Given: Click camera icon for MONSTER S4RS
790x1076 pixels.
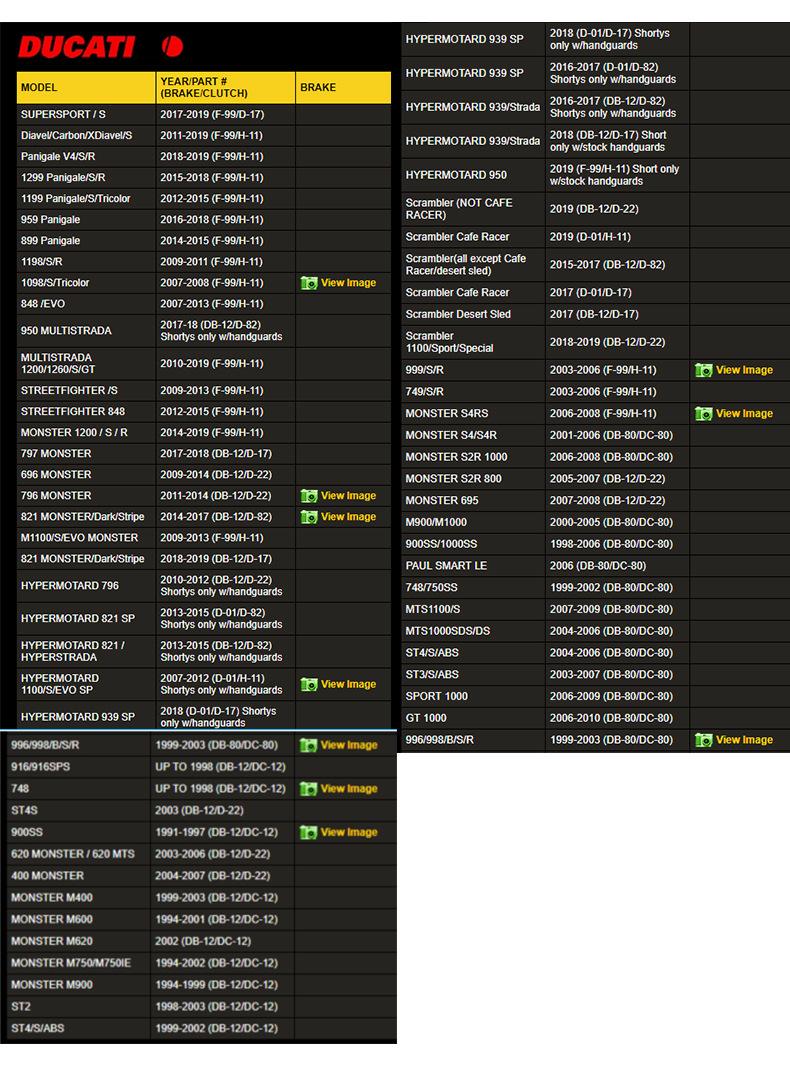Looking at the screenshot, I should coord(704,414).
